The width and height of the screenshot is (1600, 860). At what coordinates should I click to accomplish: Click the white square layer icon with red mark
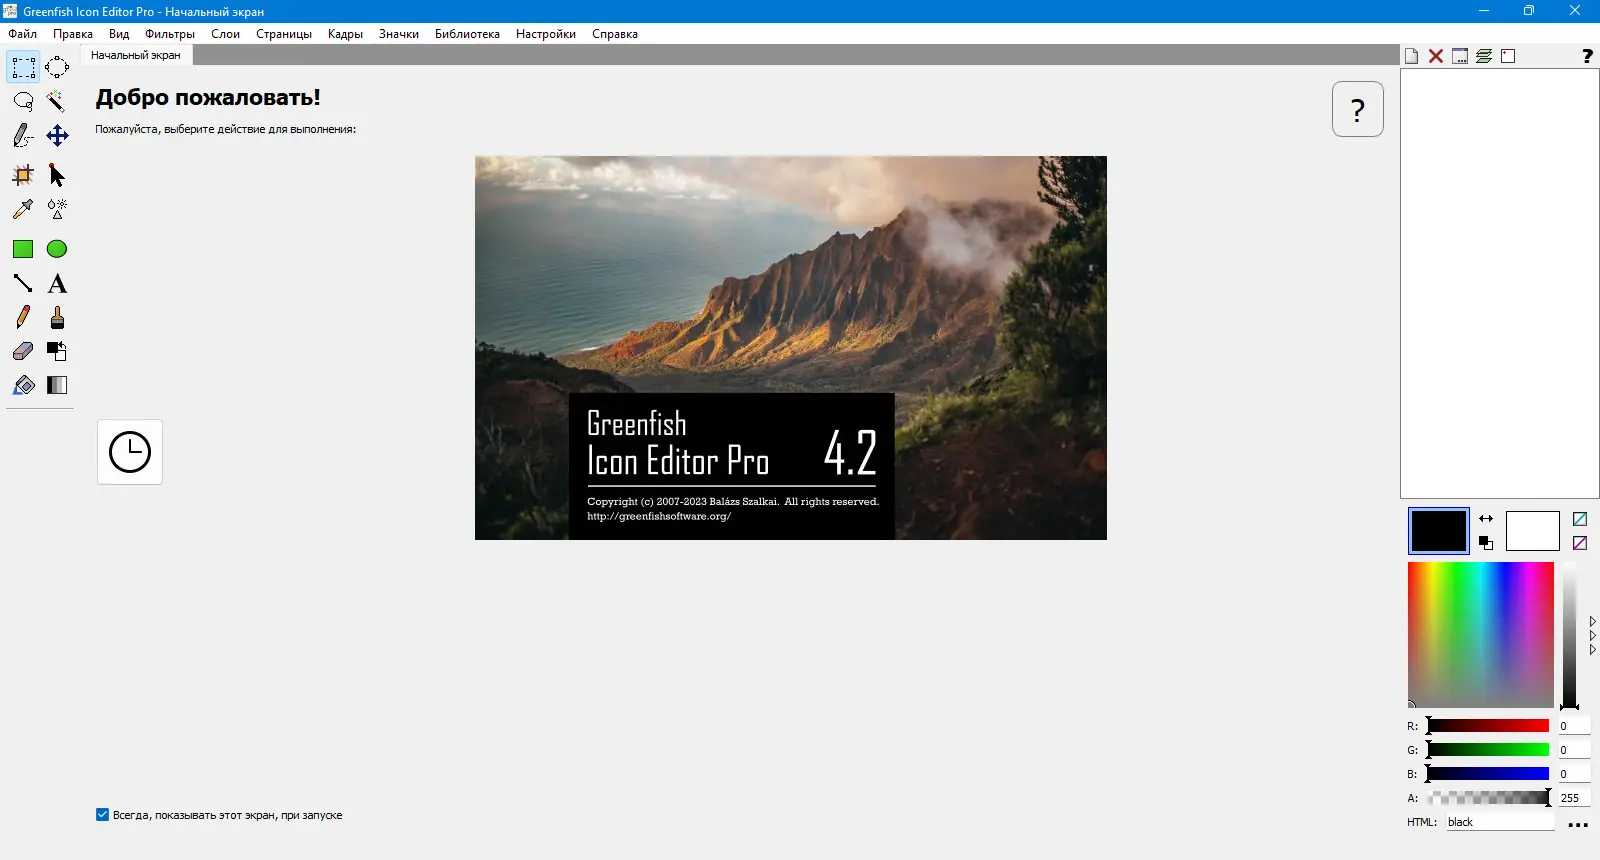1508,56
